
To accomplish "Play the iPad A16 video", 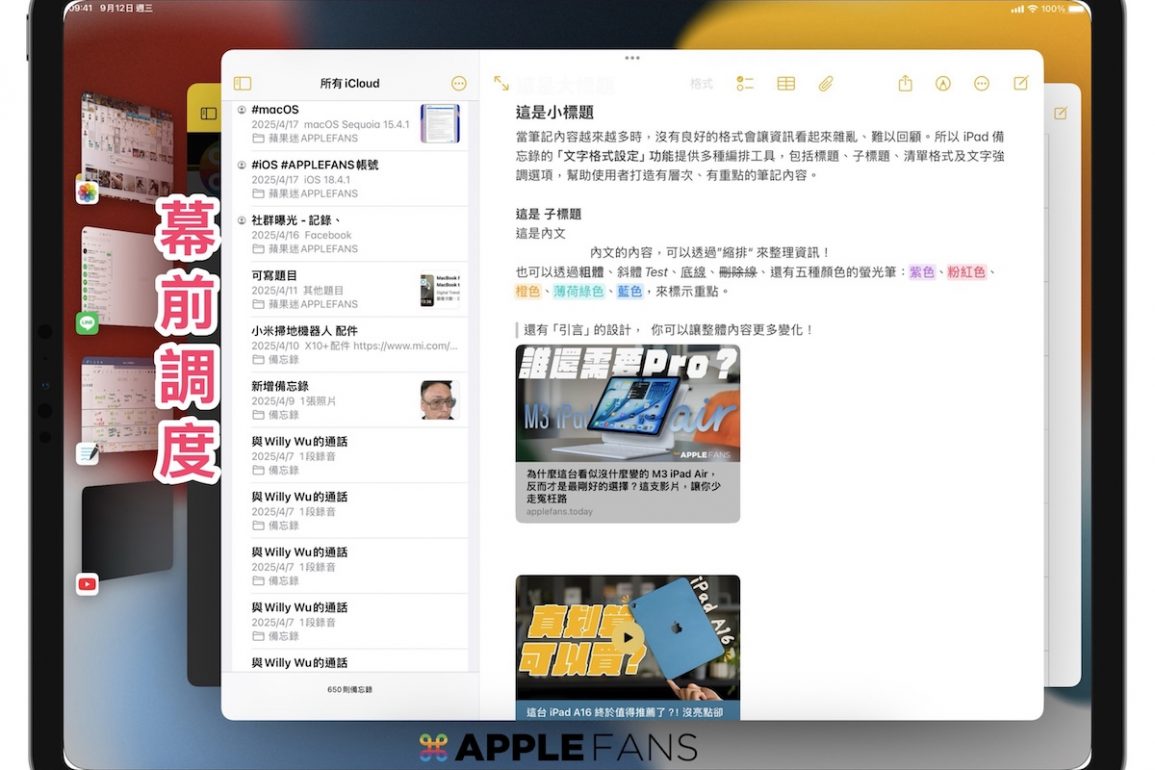I will click(x=627, y=637).
